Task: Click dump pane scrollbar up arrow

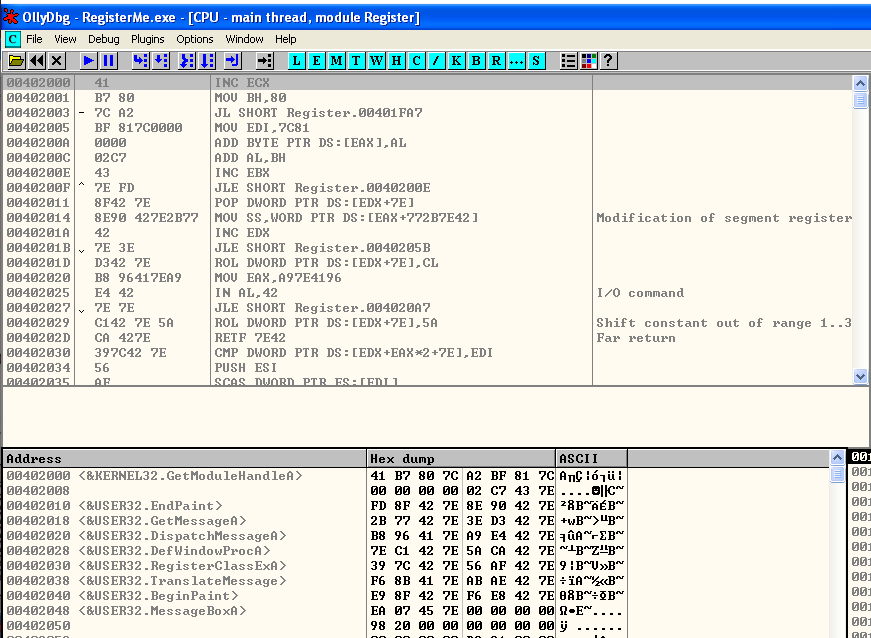Action: tap(837, 458)
